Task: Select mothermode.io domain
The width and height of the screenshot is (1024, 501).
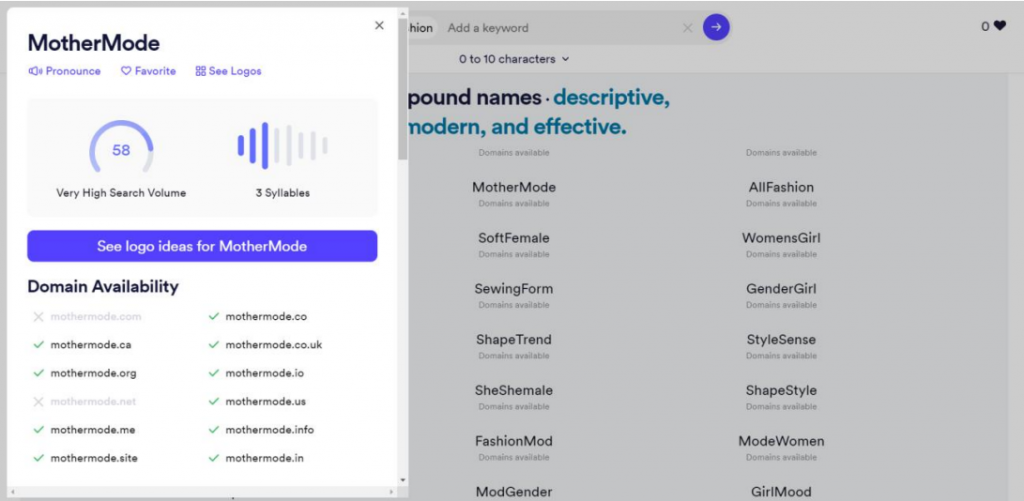Action: click(264, 374)
